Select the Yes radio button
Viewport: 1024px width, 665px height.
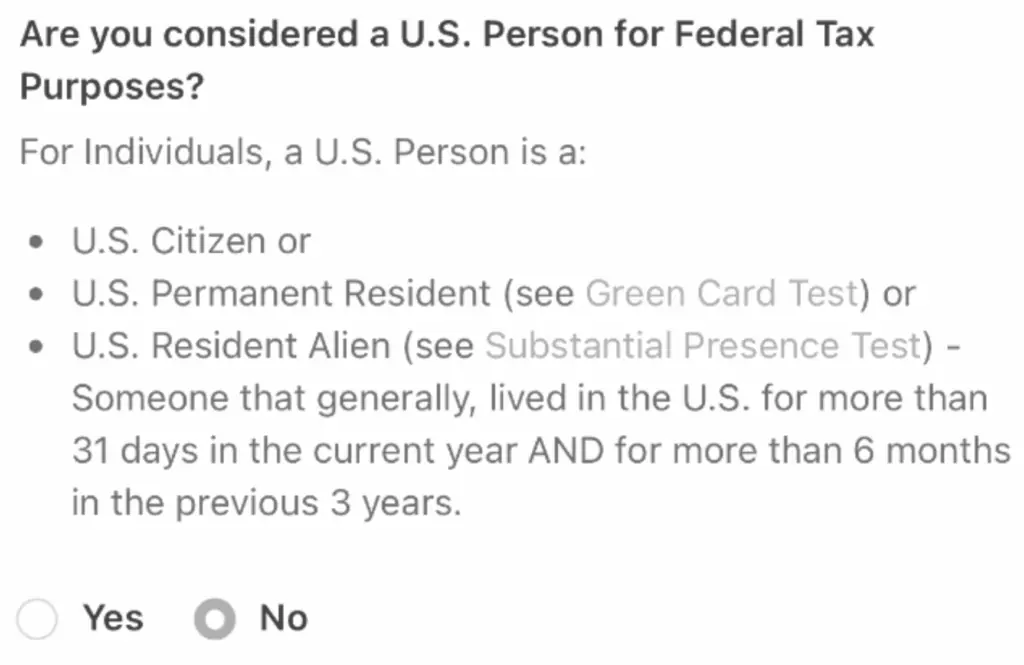pos(37,618)
